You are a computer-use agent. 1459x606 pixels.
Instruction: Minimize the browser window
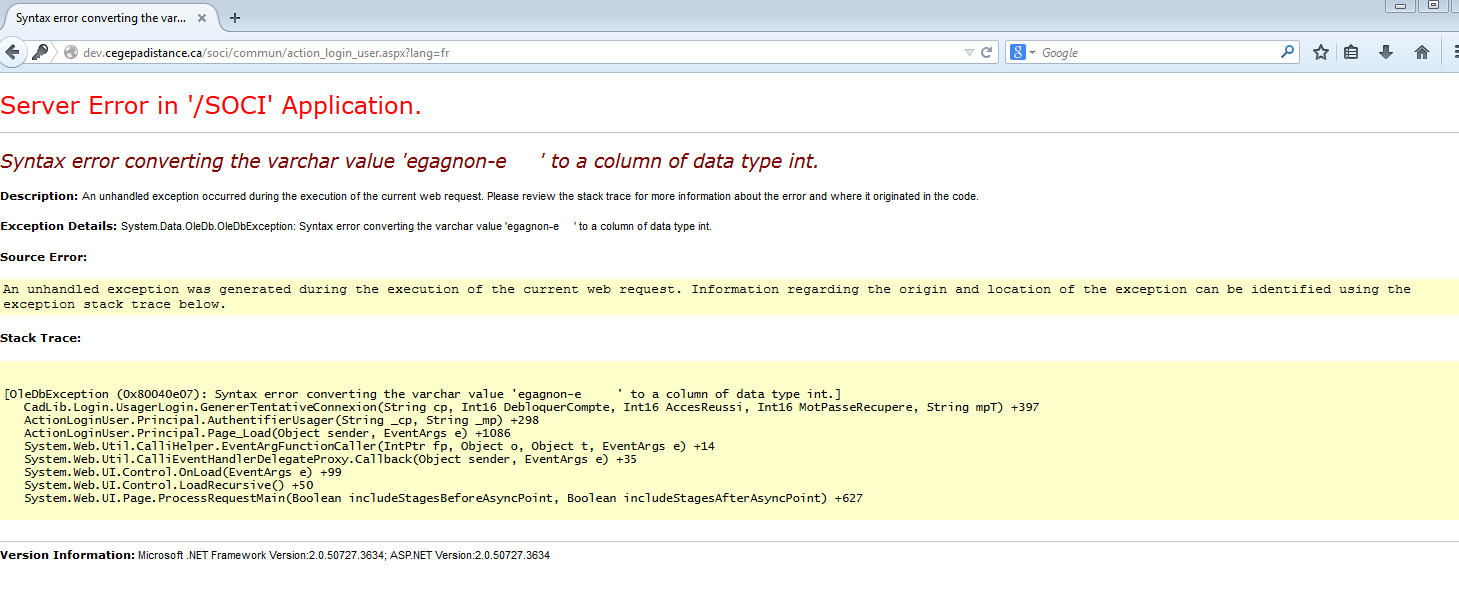coord(1400,6)
